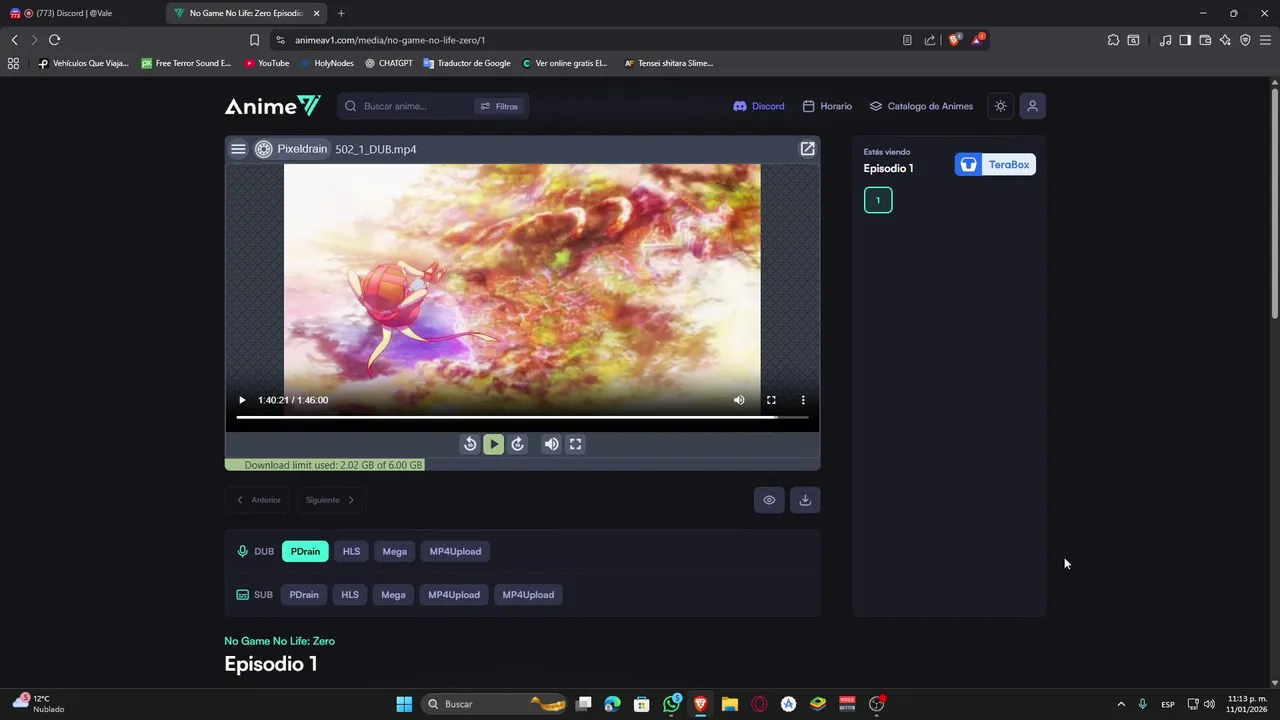Open WhatsApp from the taskbar
Viewport: 1280px width, 720px height.
672,704
